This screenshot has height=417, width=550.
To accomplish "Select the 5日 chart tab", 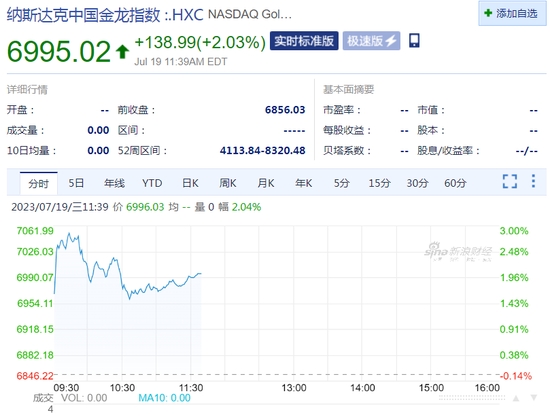I will (76, 183).
